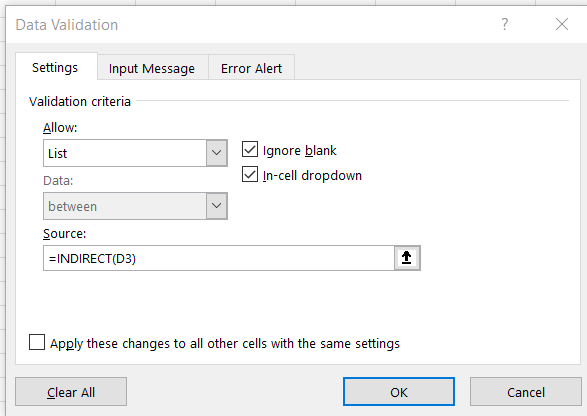
Task: Select the Settings tab
Action: [55, 67]
